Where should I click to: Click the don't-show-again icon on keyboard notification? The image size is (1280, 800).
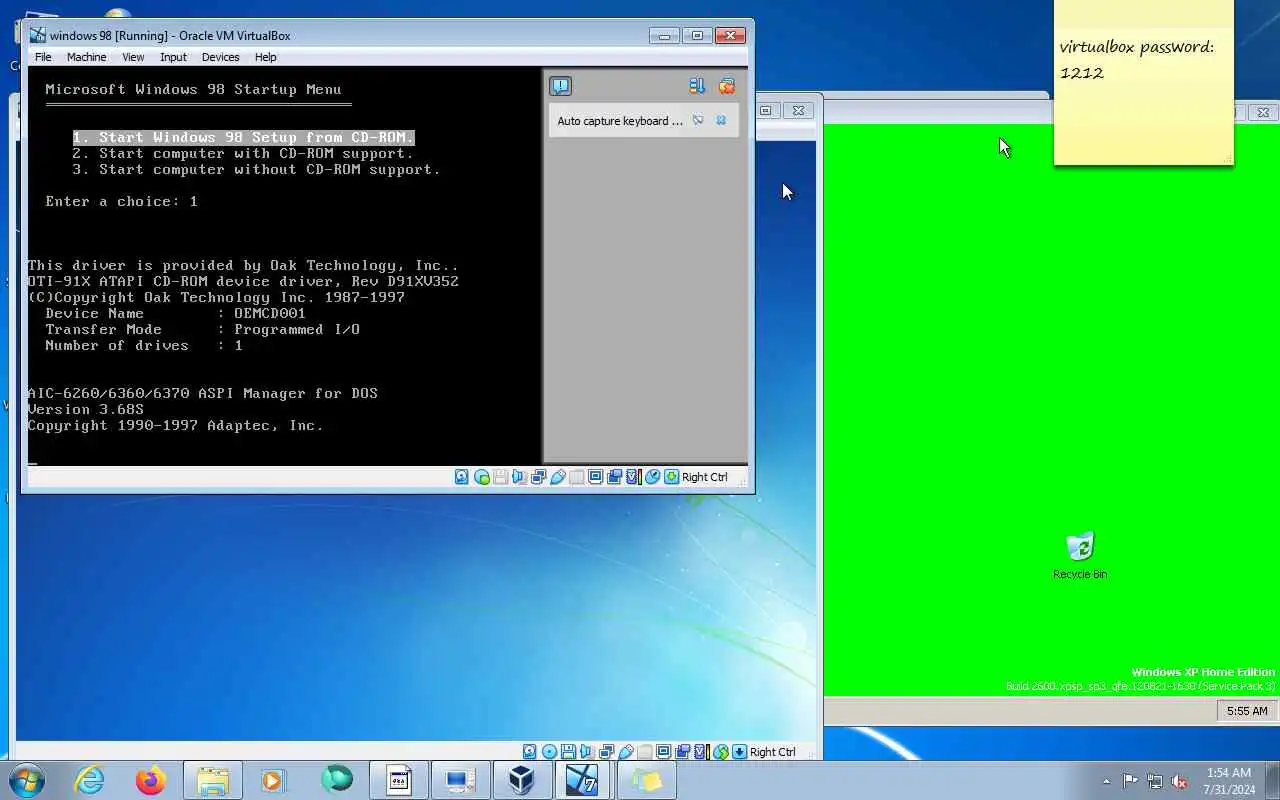pyautogui.click(x=698, y=121)
